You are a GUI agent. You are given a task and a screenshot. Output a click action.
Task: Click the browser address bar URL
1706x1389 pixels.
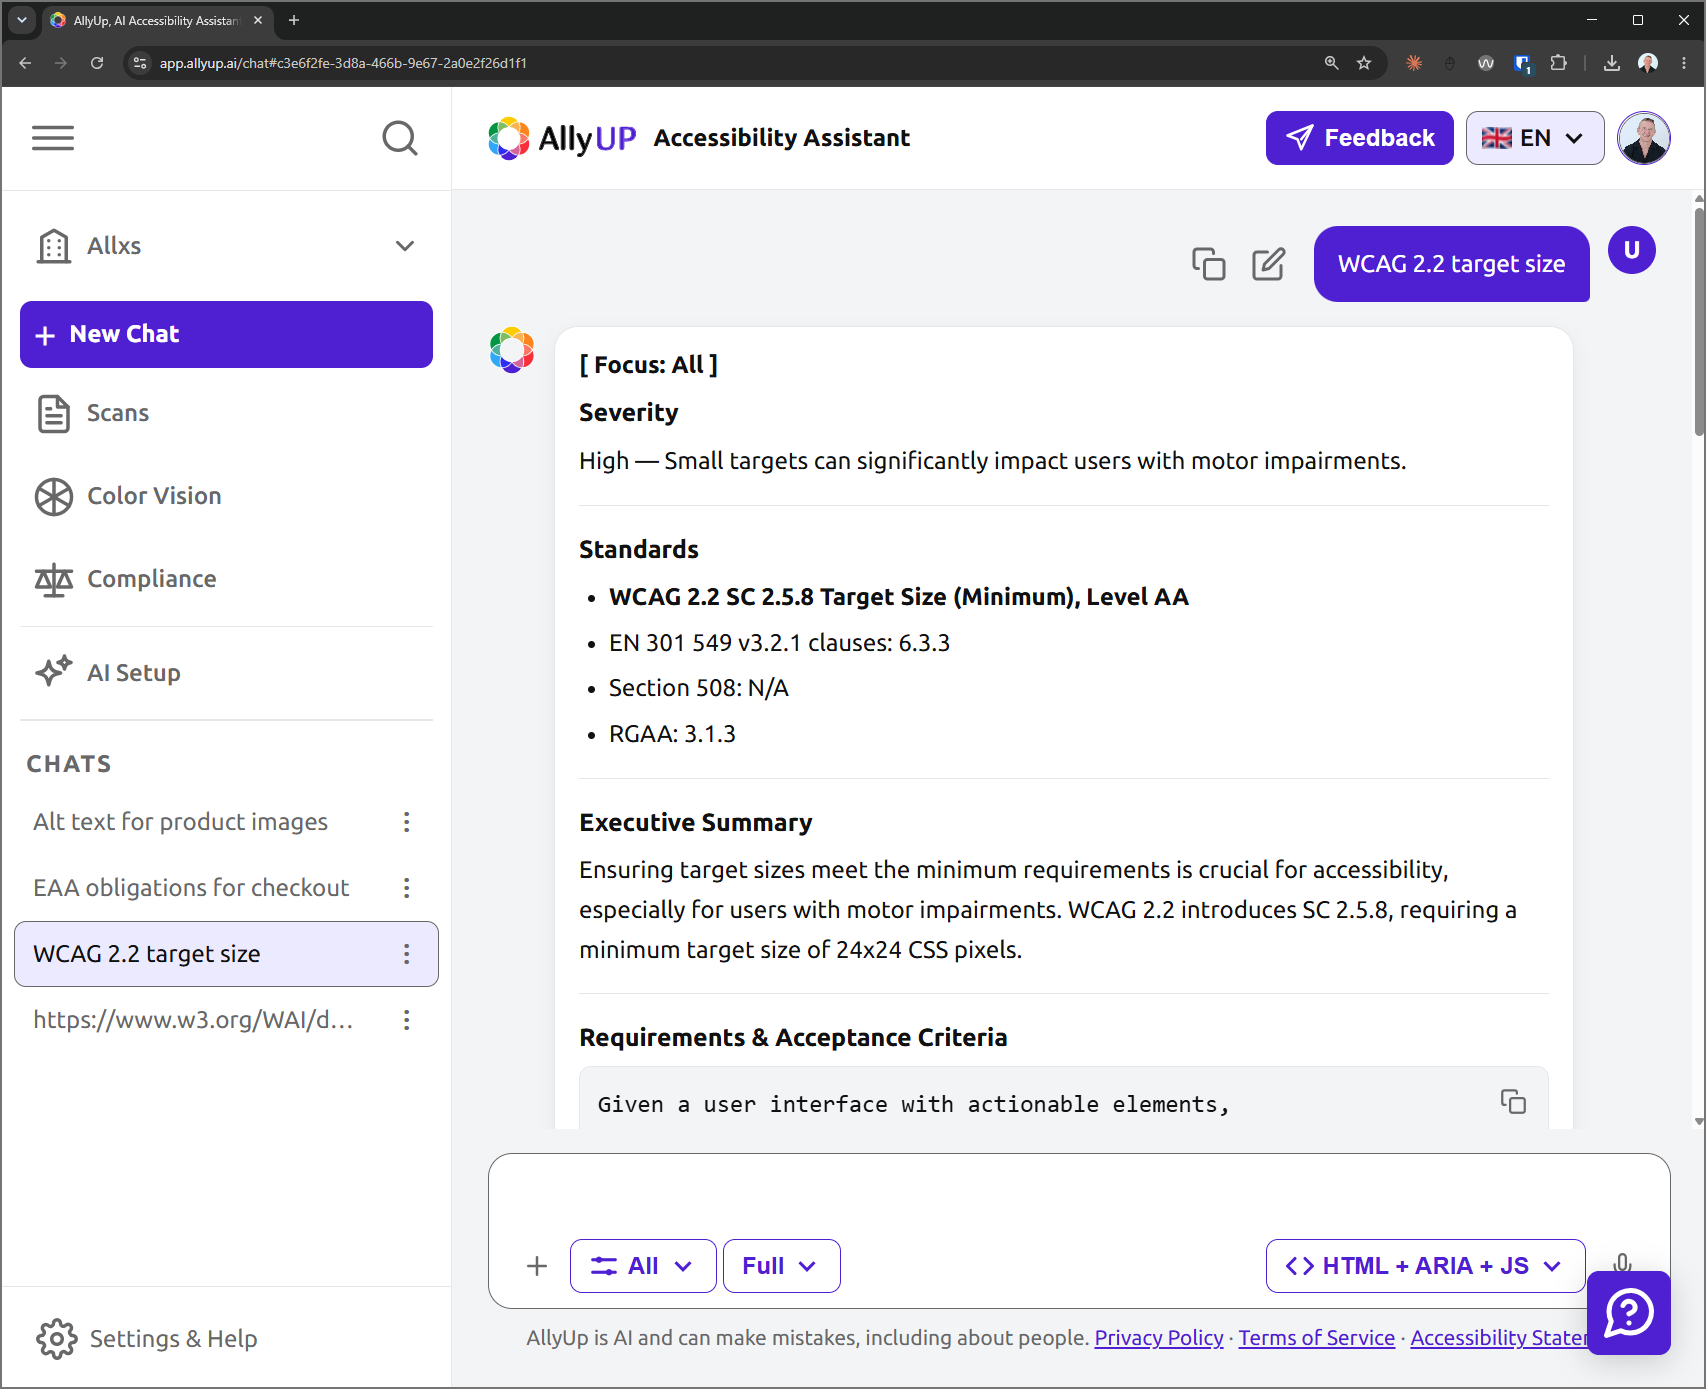click(343, 63)
